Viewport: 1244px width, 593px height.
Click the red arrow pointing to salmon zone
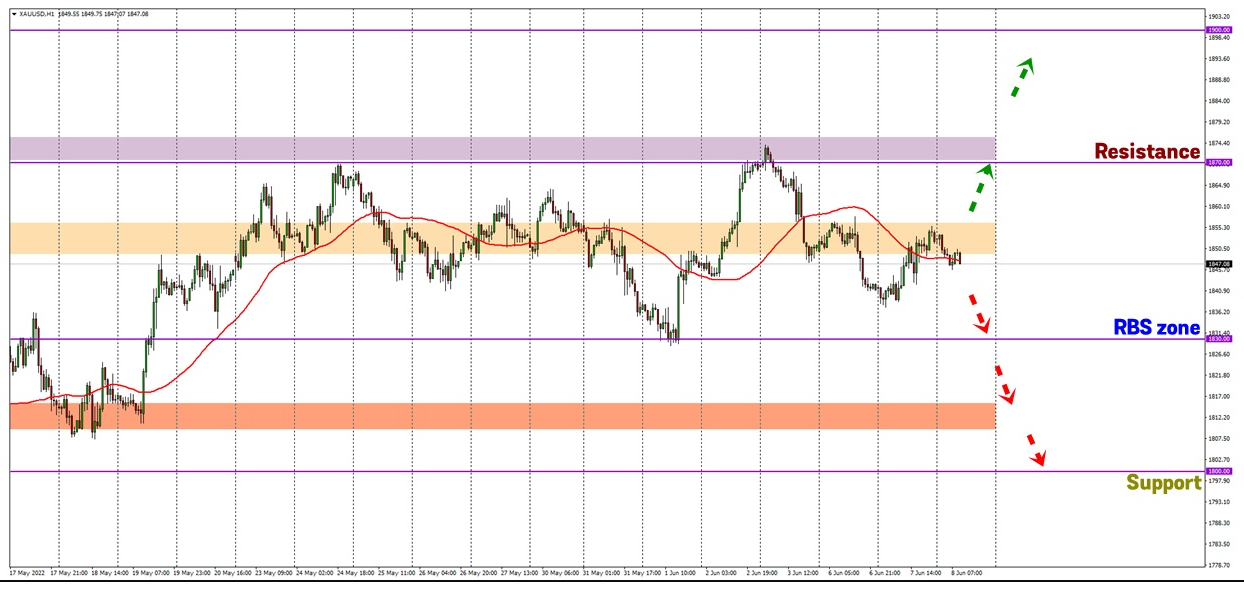pyautogui.click(x=1003, y=385)
